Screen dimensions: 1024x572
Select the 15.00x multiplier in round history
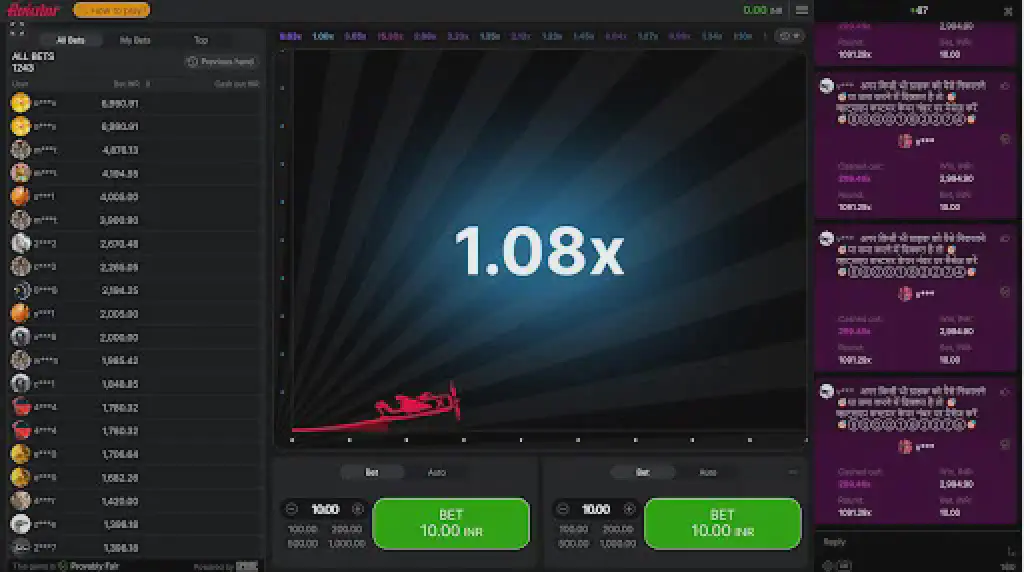pos(390,36)
